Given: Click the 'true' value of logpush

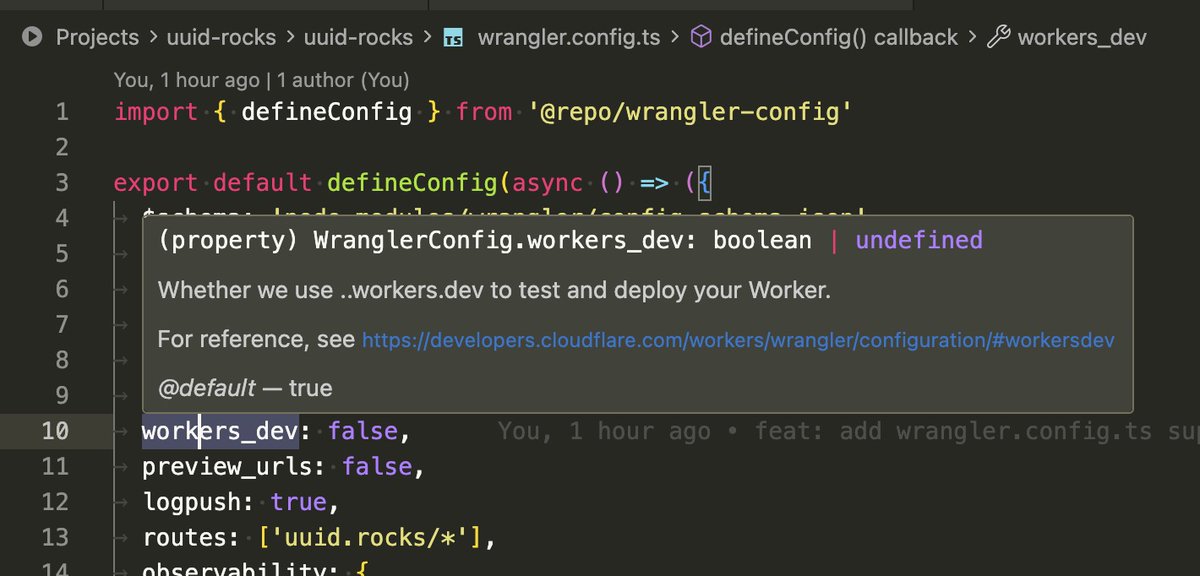Looking at the screenshot, I should pos(298,502).
